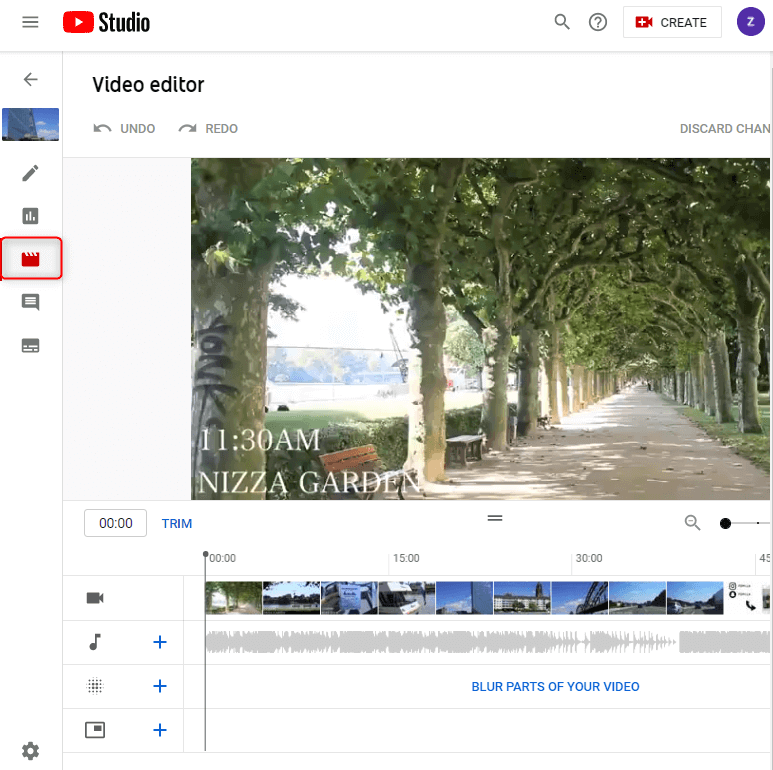Open the Subtitles icon in sidebar
773x770 pixels.
point(31,346)
